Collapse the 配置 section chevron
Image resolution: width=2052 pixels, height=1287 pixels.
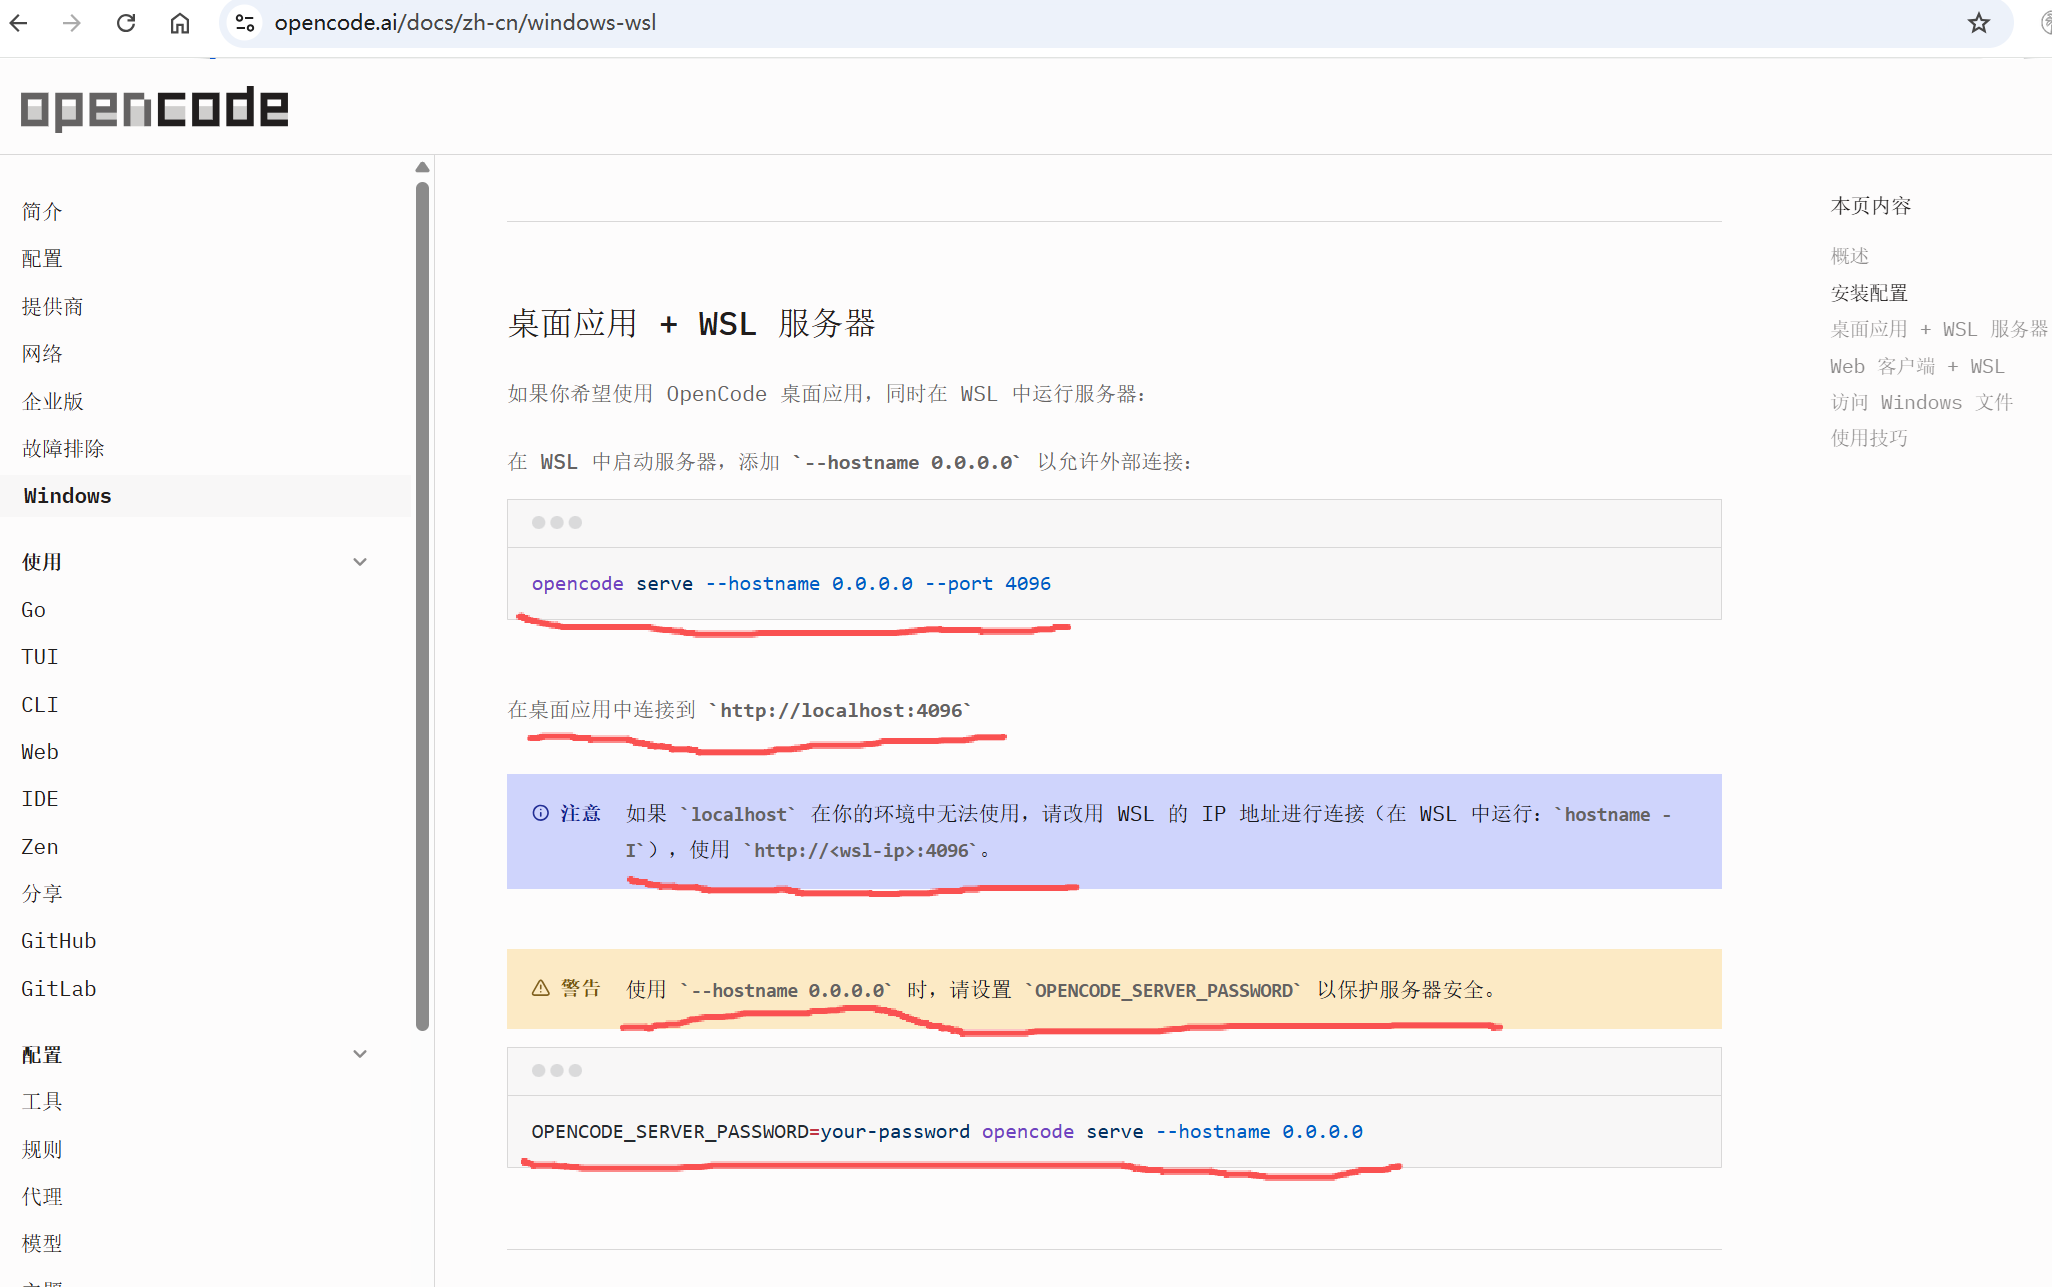coord(360,1054)
